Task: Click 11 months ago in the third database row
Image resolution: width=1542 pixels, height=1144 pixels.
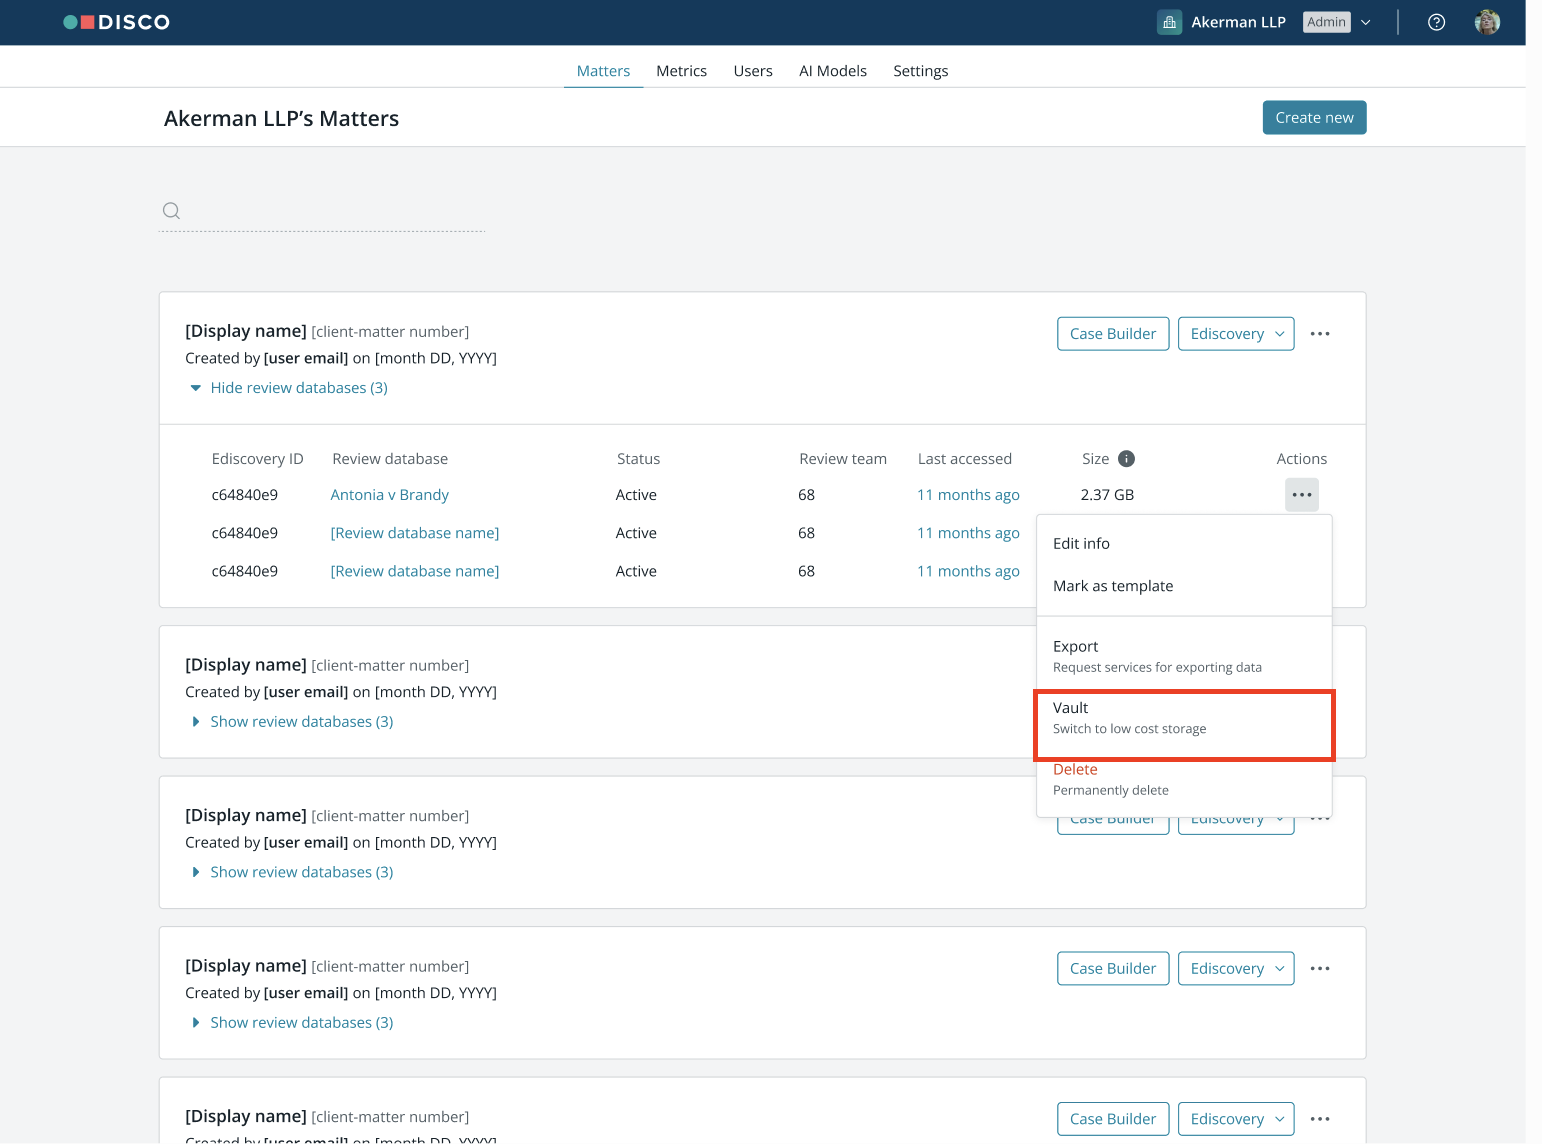Action: (968, 571)
